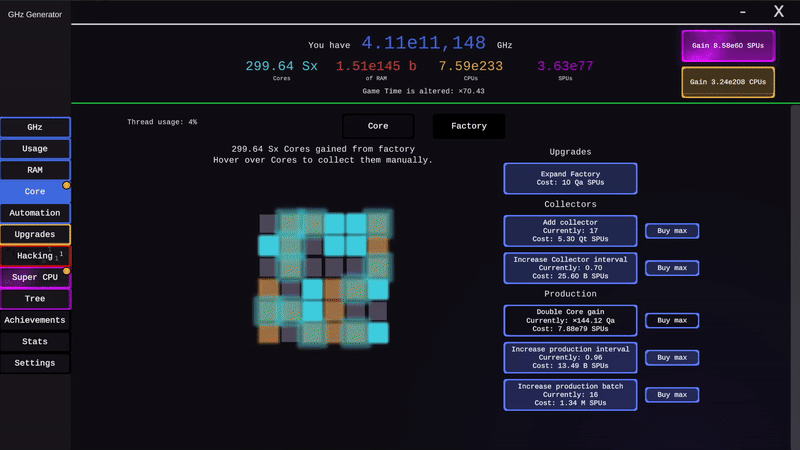Open the Automation sidebar tab
Viewport: 800px width, 450px height.
click(35, 213)
